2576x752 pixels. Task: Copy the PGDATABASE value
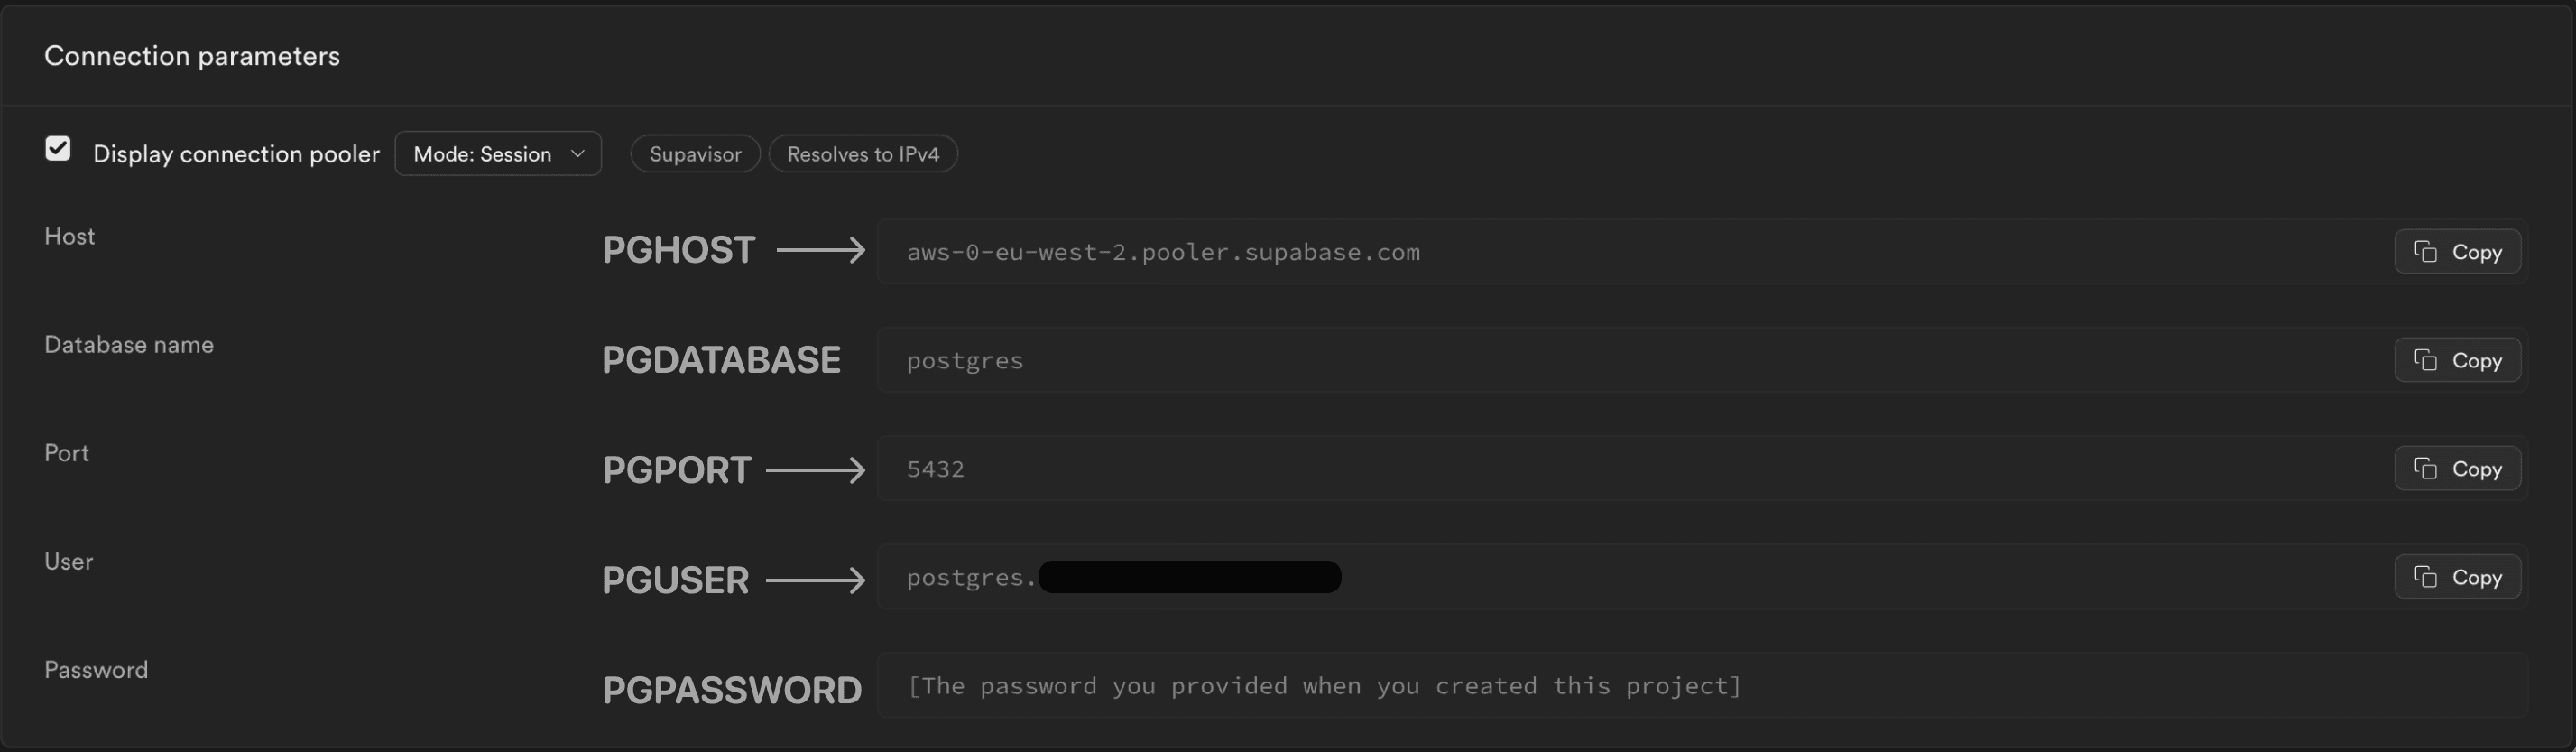pyautogui.click(x=2457, y=360)
